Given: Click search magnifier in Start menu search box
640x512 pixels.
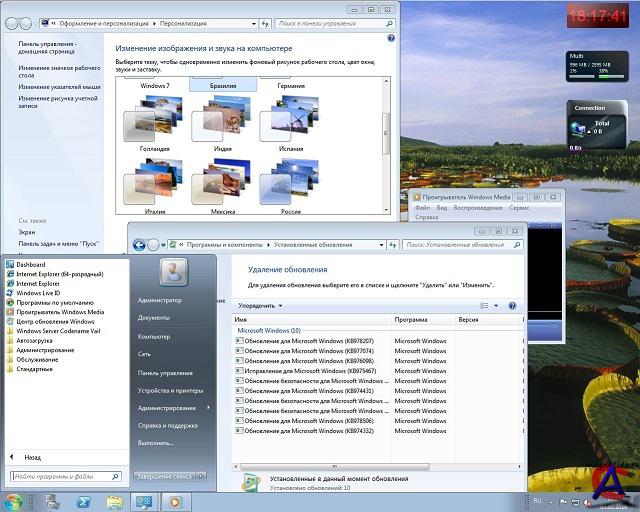Looking at the screenshot, I should pos(116,476).
